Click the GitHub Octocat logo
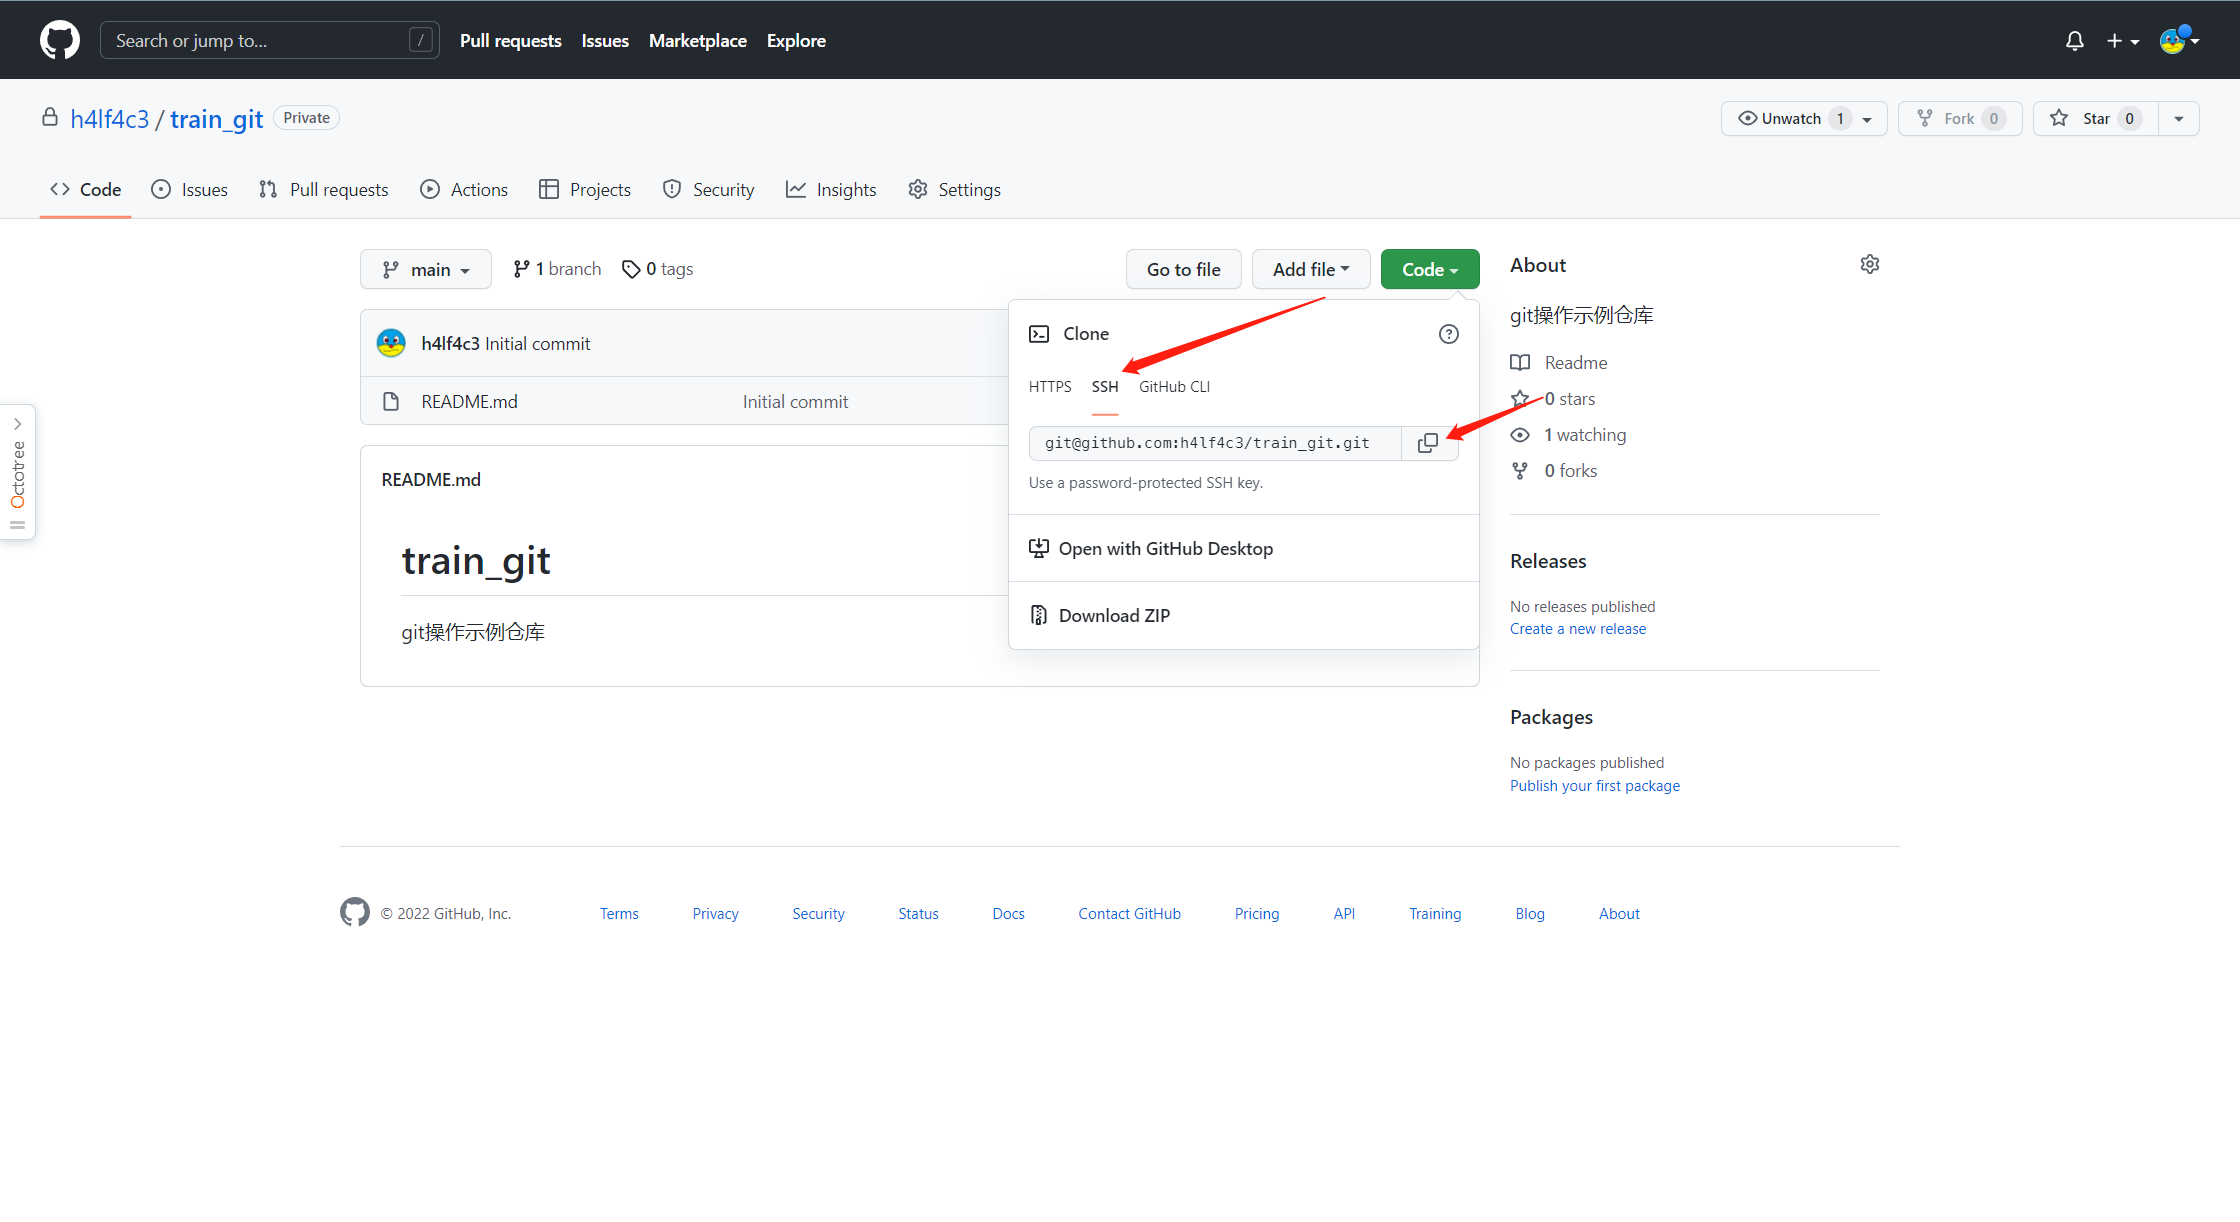 pyautogui.click(x=60, y=40)
